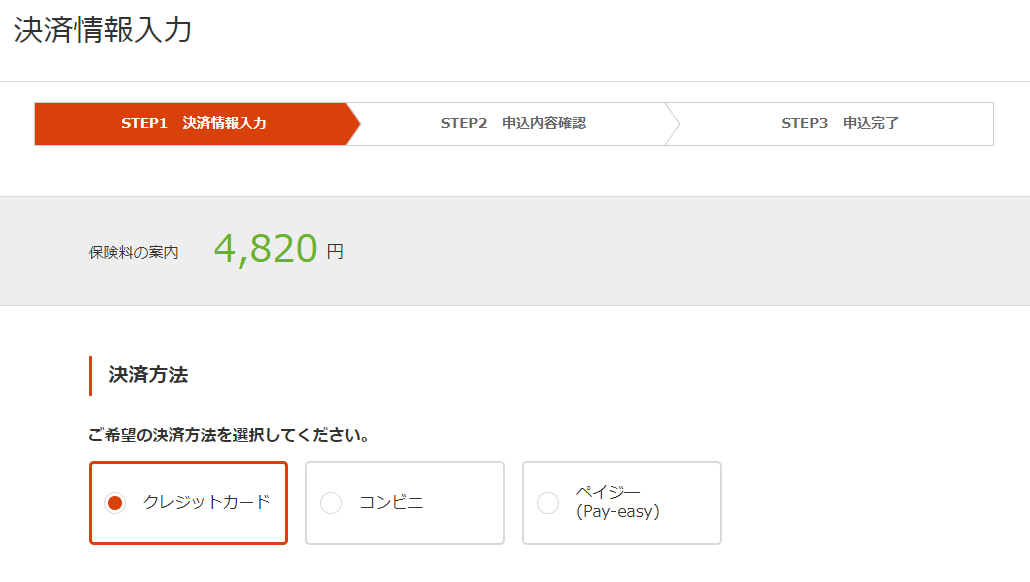Click the (Pay-easy) text in the third option

click(617, 512)
